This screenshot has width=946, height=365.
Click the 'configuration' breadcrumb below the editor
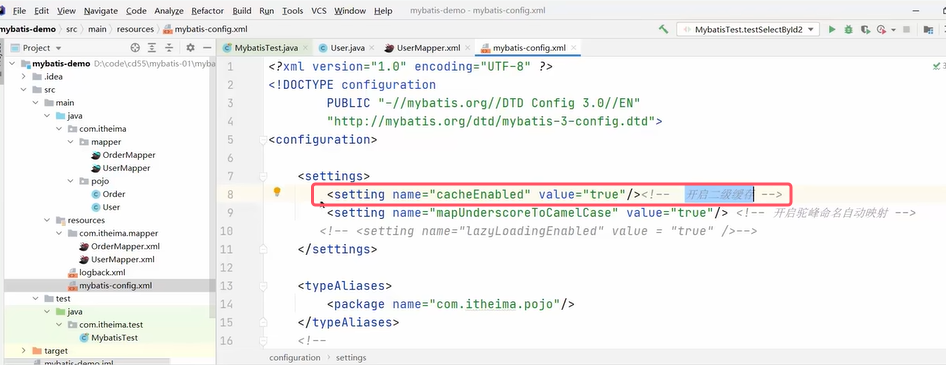click(x=295, y=358)
